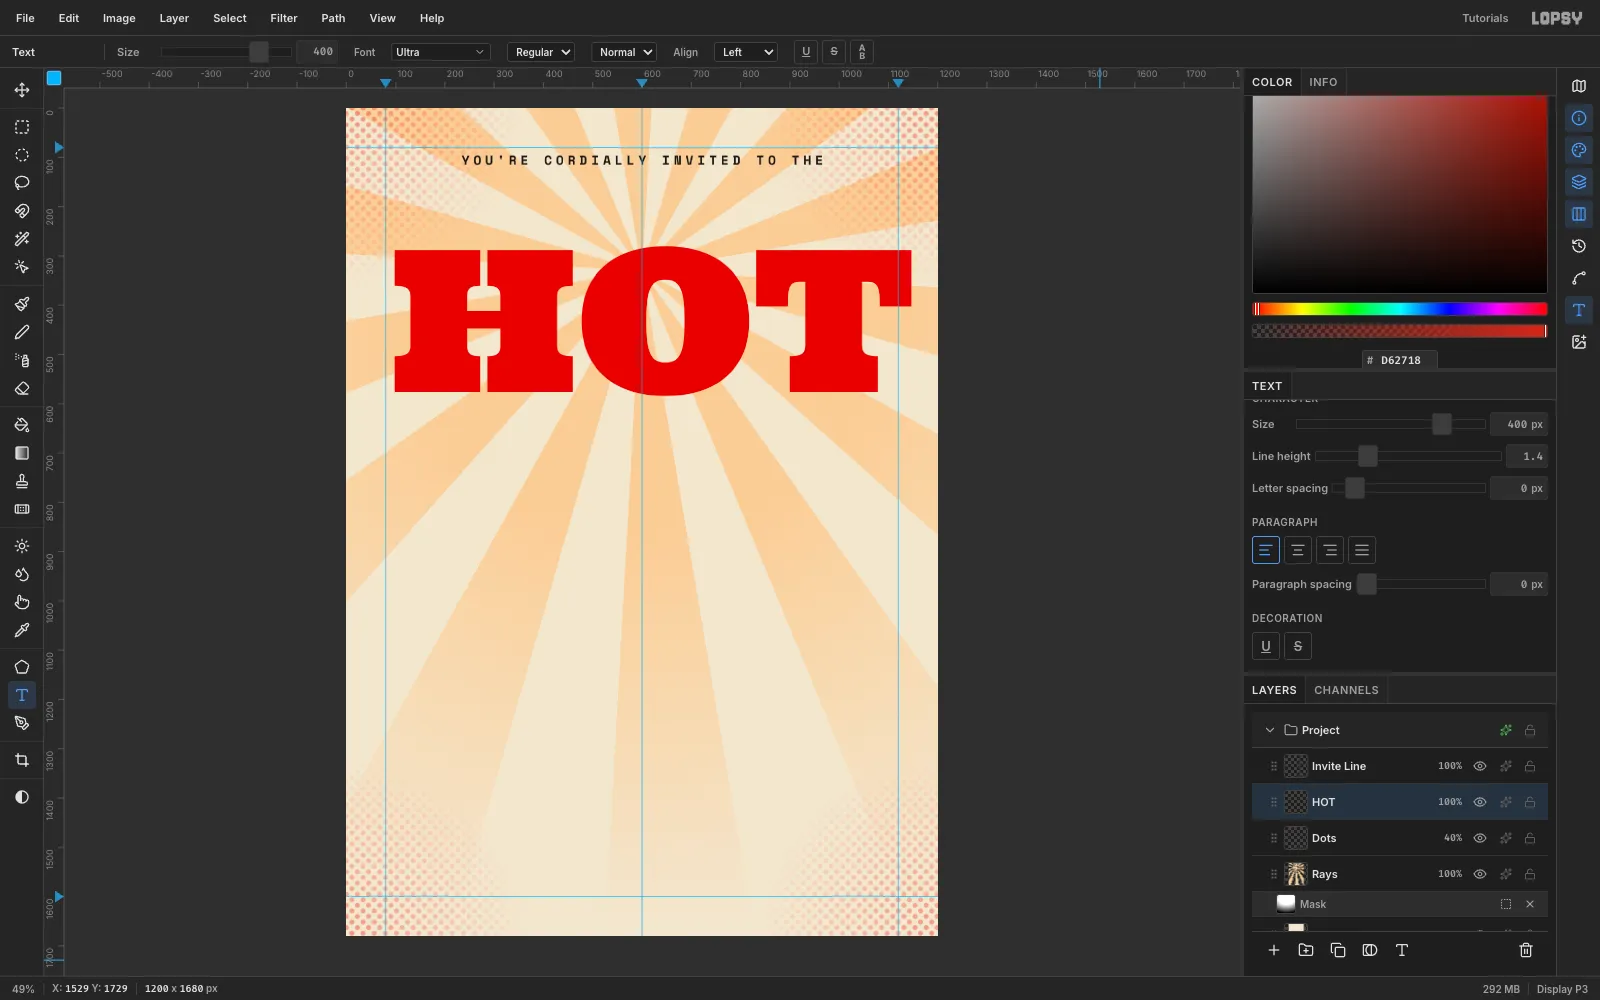Open the Filter menu
Image resolution: width=1600 pixels, height=1000 pixels.
[x=284, y=18]
